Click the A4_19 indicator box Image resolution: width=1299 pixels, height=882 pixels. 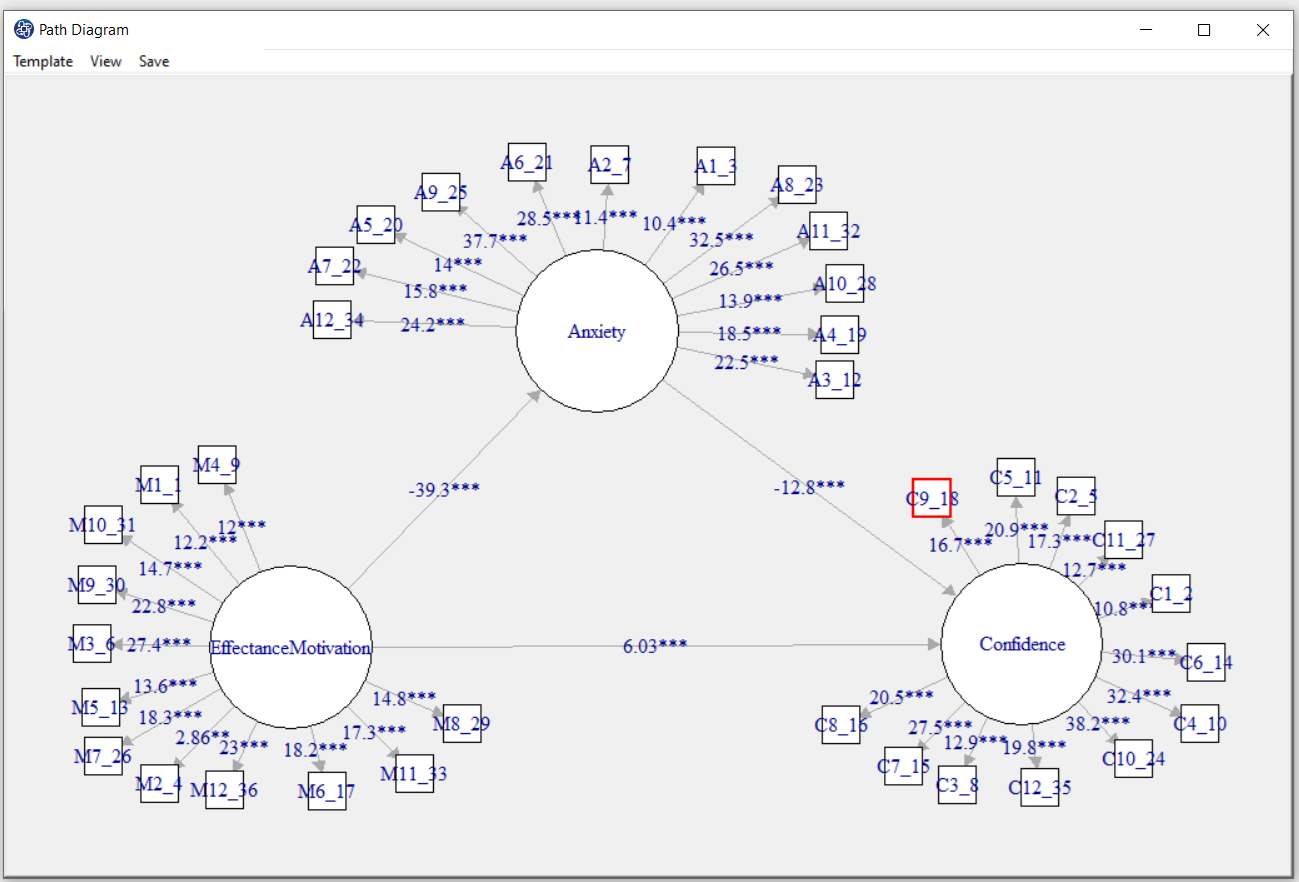coord(839,334)
